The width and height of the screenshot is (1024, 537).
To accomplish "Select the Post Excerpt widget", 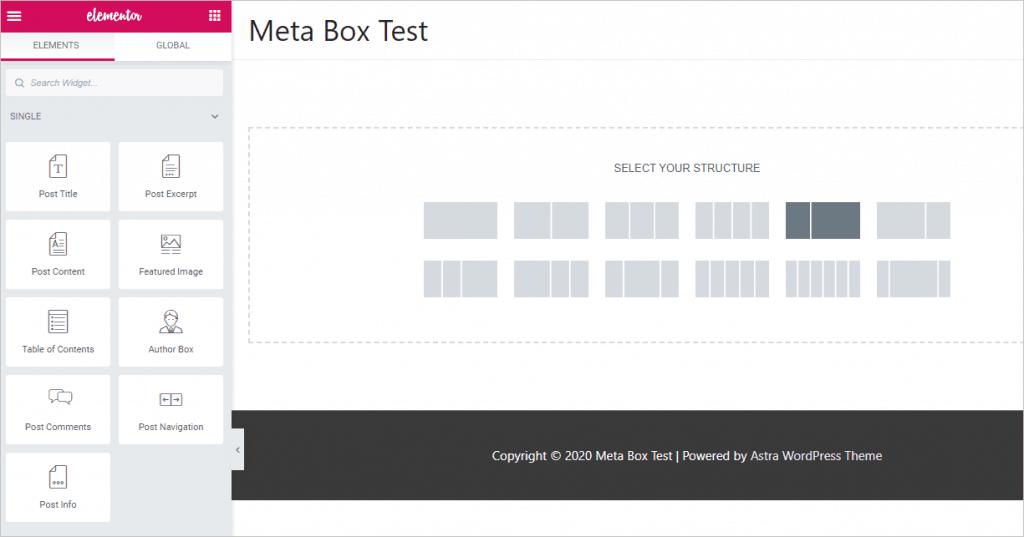I will click(171, 176).
